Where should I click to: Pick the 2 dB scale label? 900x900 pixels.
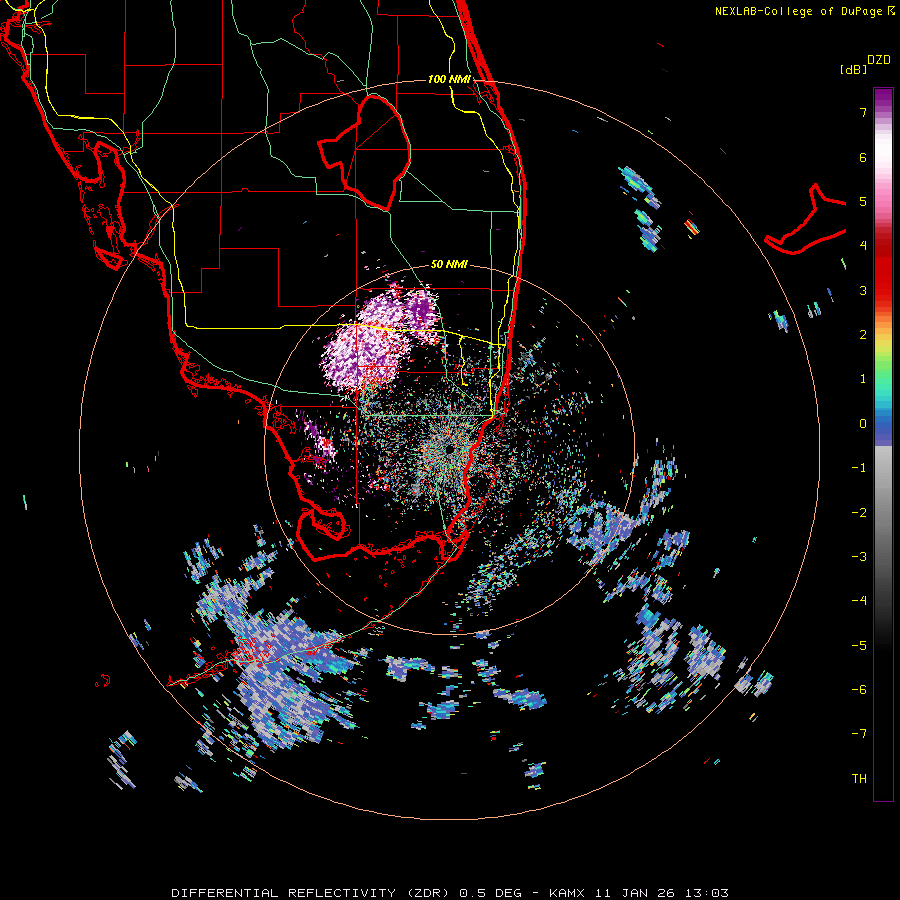tap(863, 335)
